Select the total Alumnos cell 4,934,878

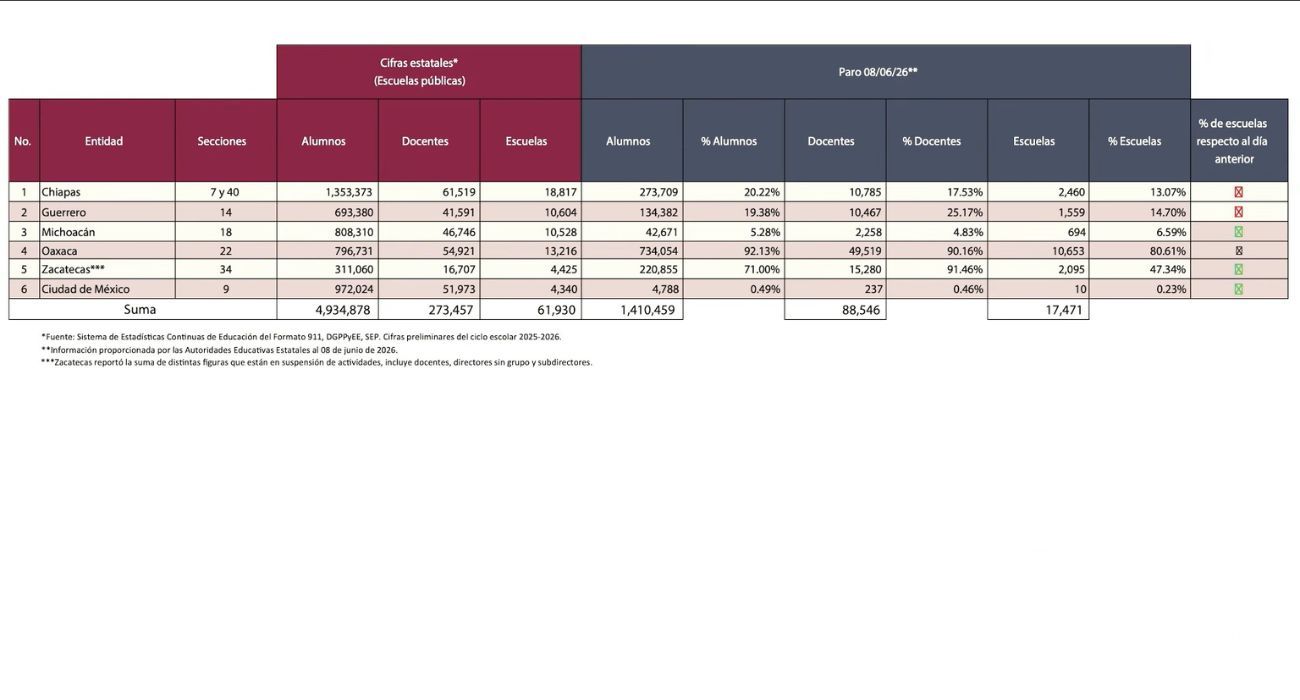[327, 310]
